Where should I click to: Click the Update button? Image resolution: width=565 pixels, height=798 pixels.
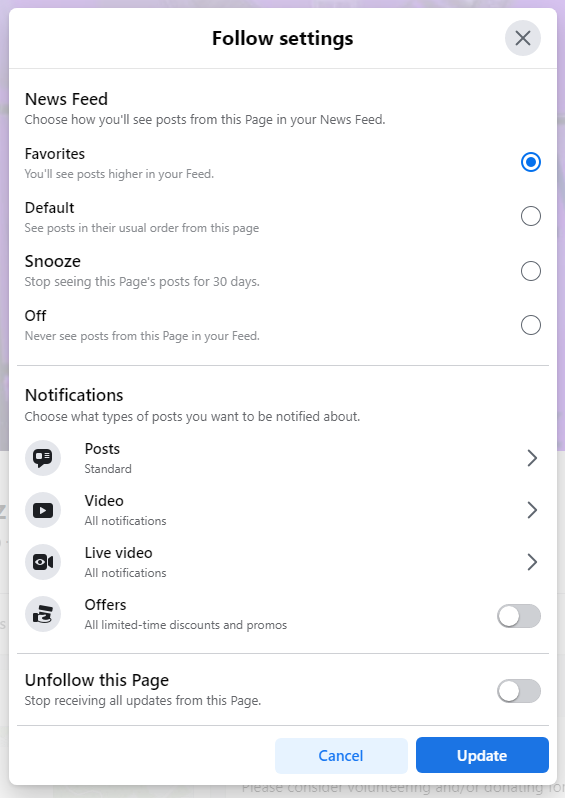[482, 755]
